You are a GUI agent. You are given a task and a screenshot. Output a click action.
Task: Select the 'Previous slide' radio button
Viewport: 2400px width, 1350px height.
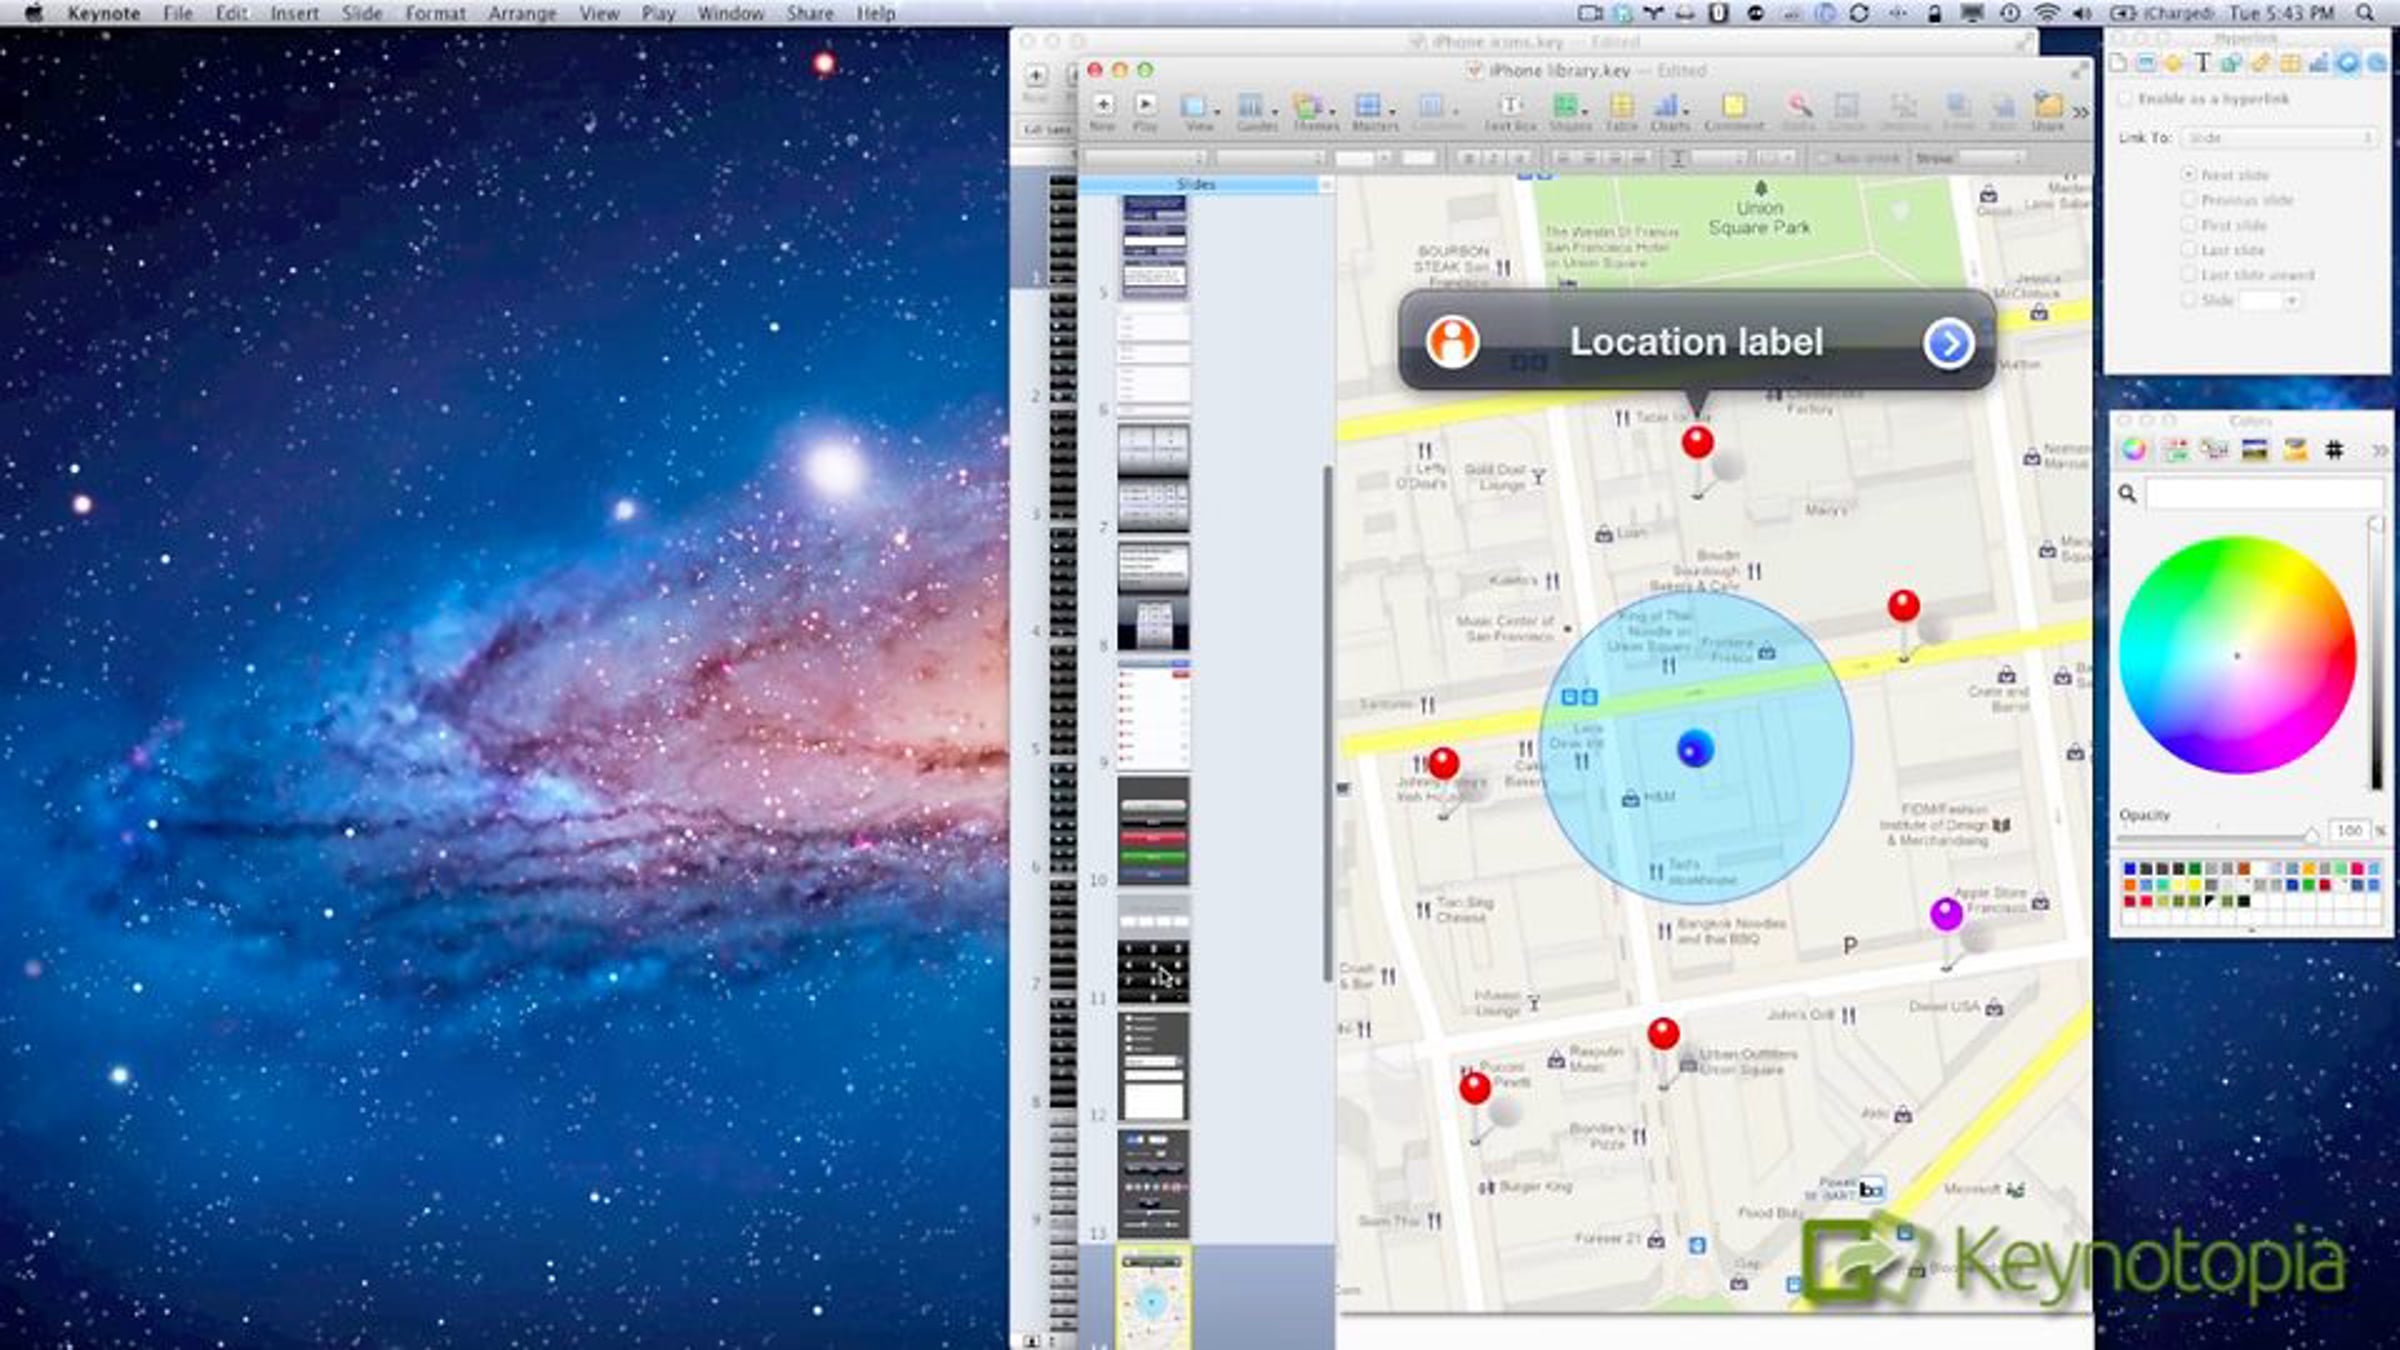click(x=2189, y=200)
